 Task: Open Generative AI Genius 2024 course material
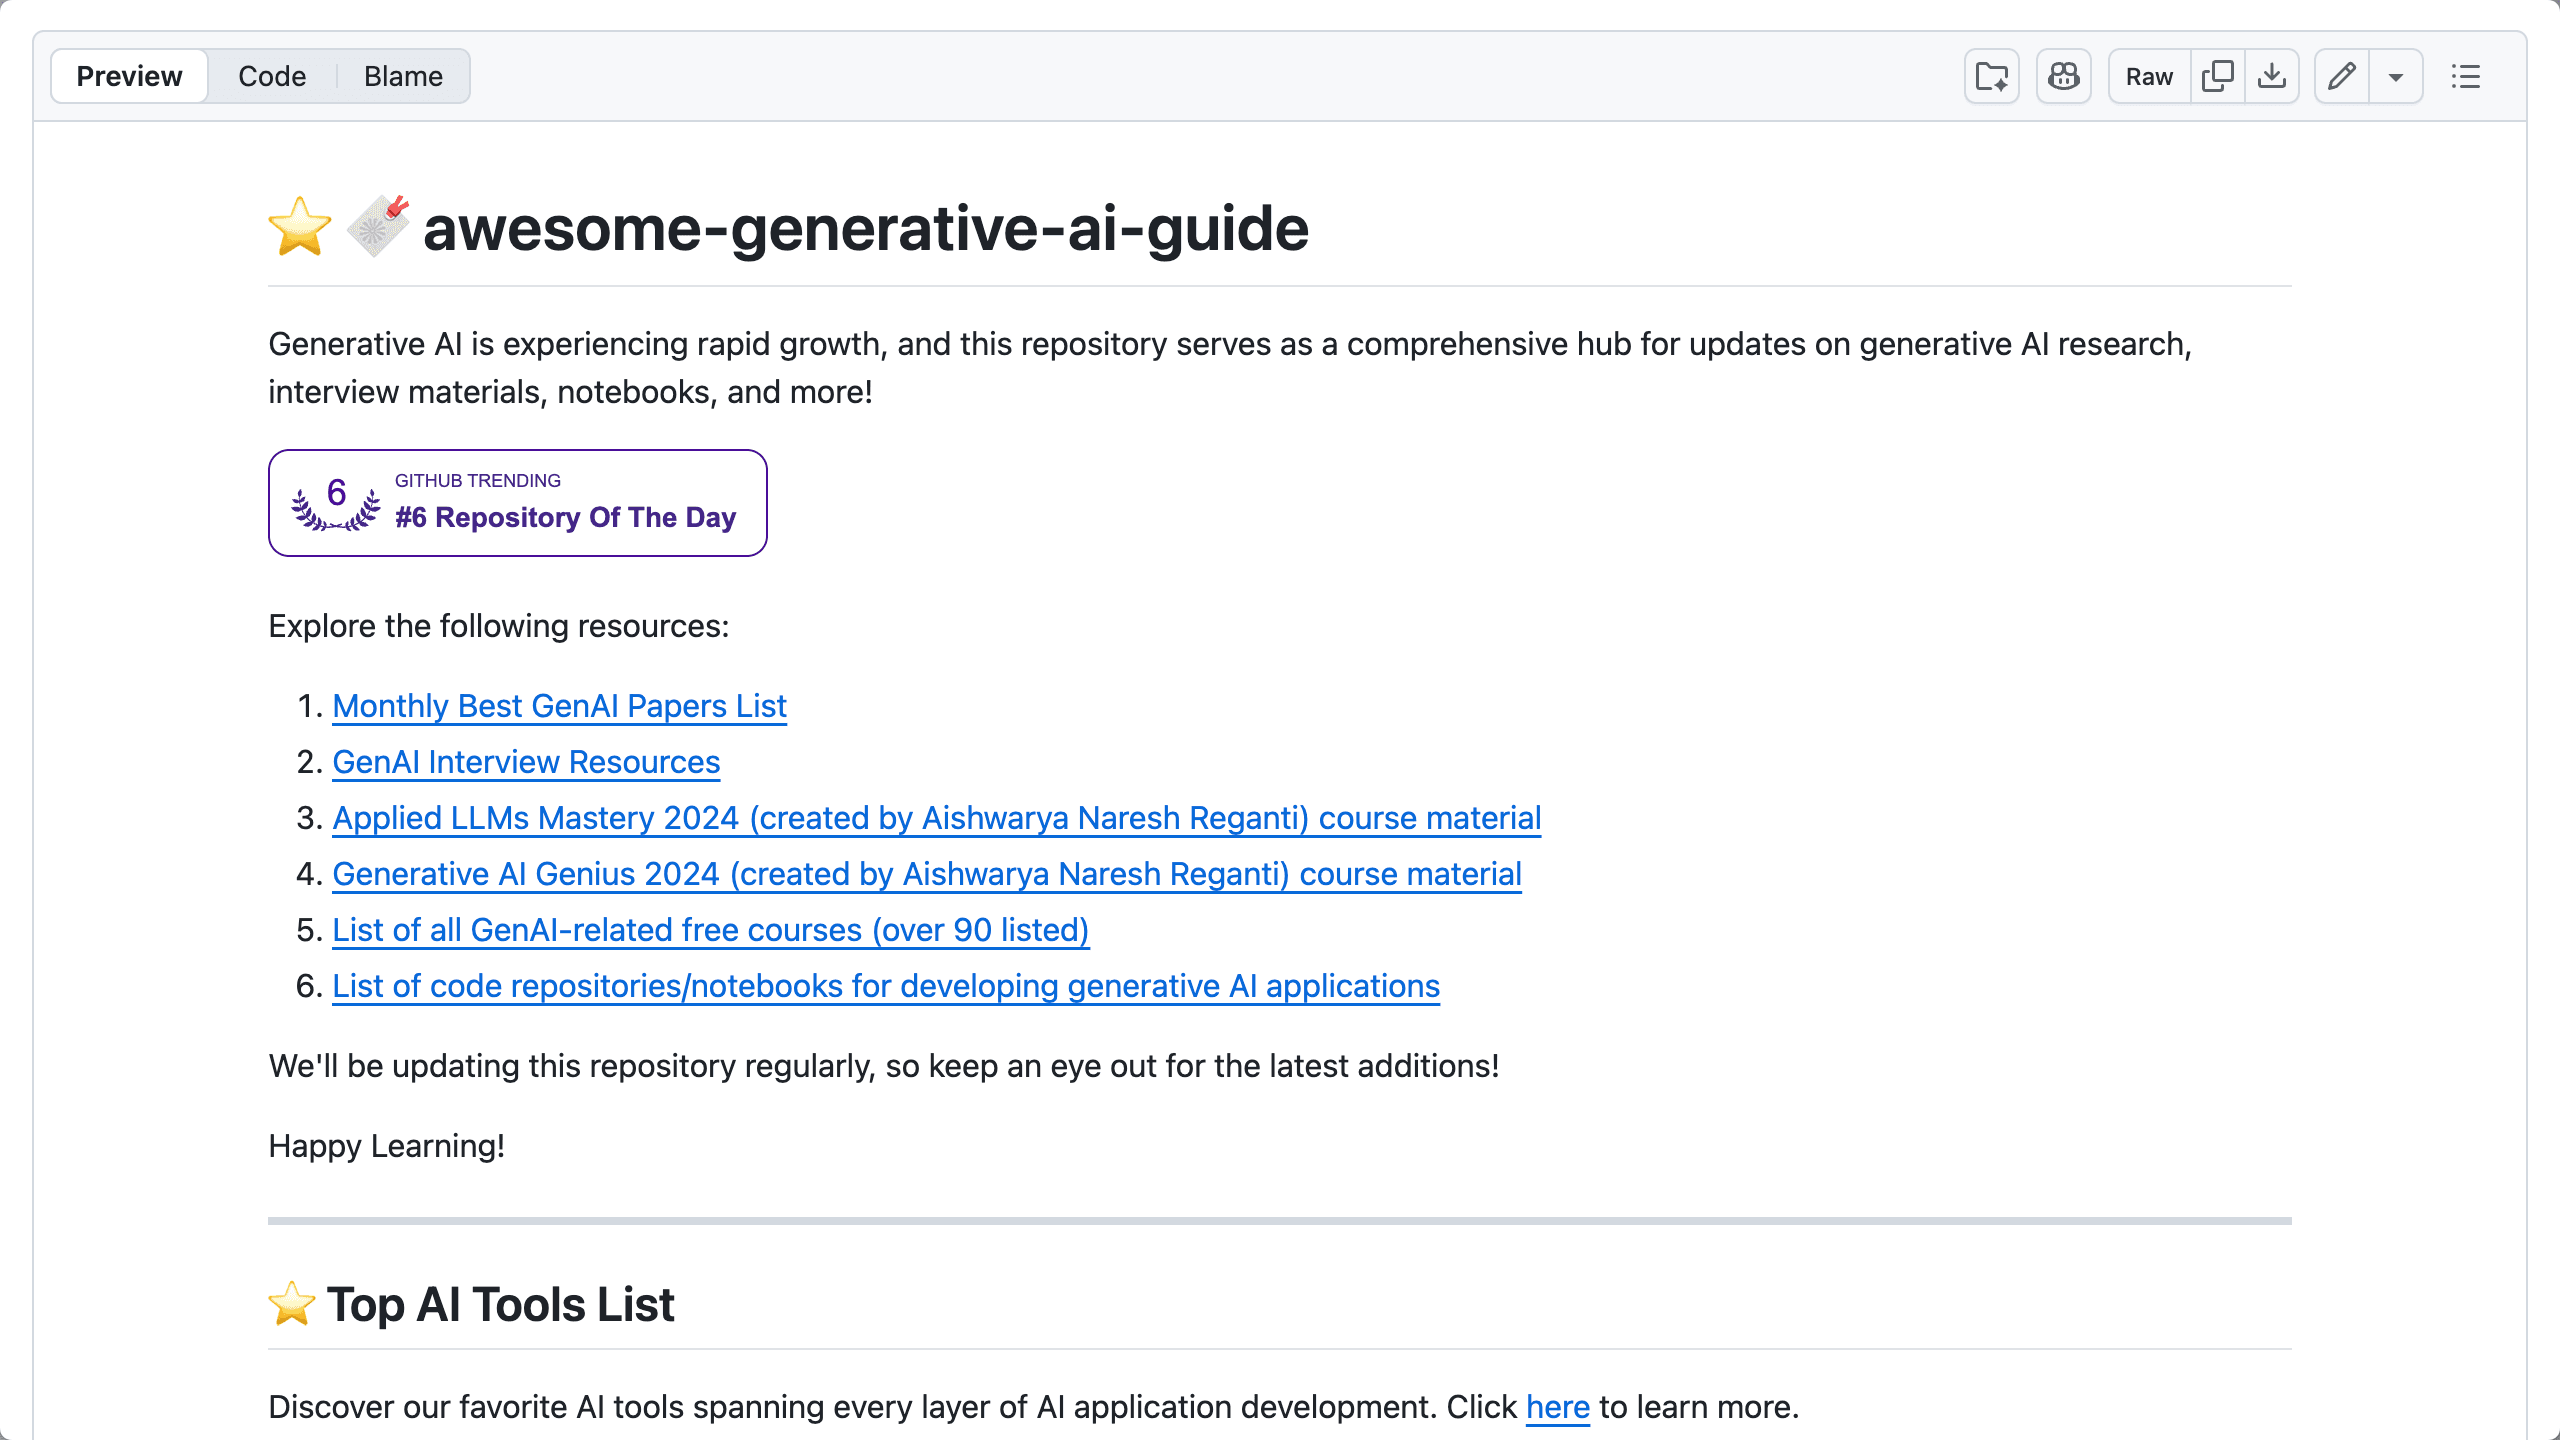pyautogui.click(x=927, y=874)
